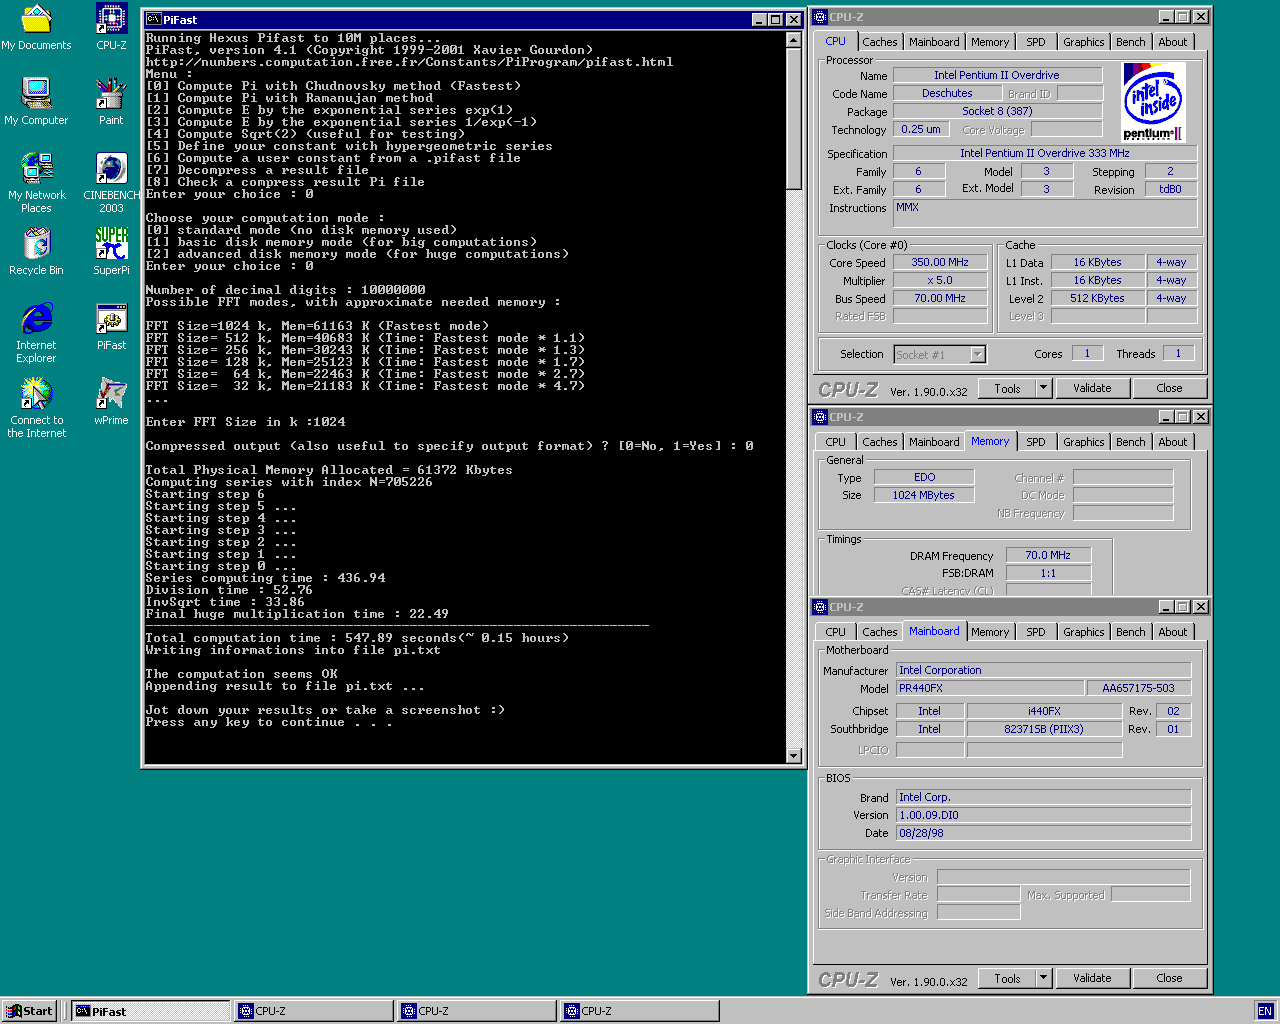The width and height of the screenshot is (1280, 1024).
Task: Click PiFast scrollbar down arrow
Action: 794,756
